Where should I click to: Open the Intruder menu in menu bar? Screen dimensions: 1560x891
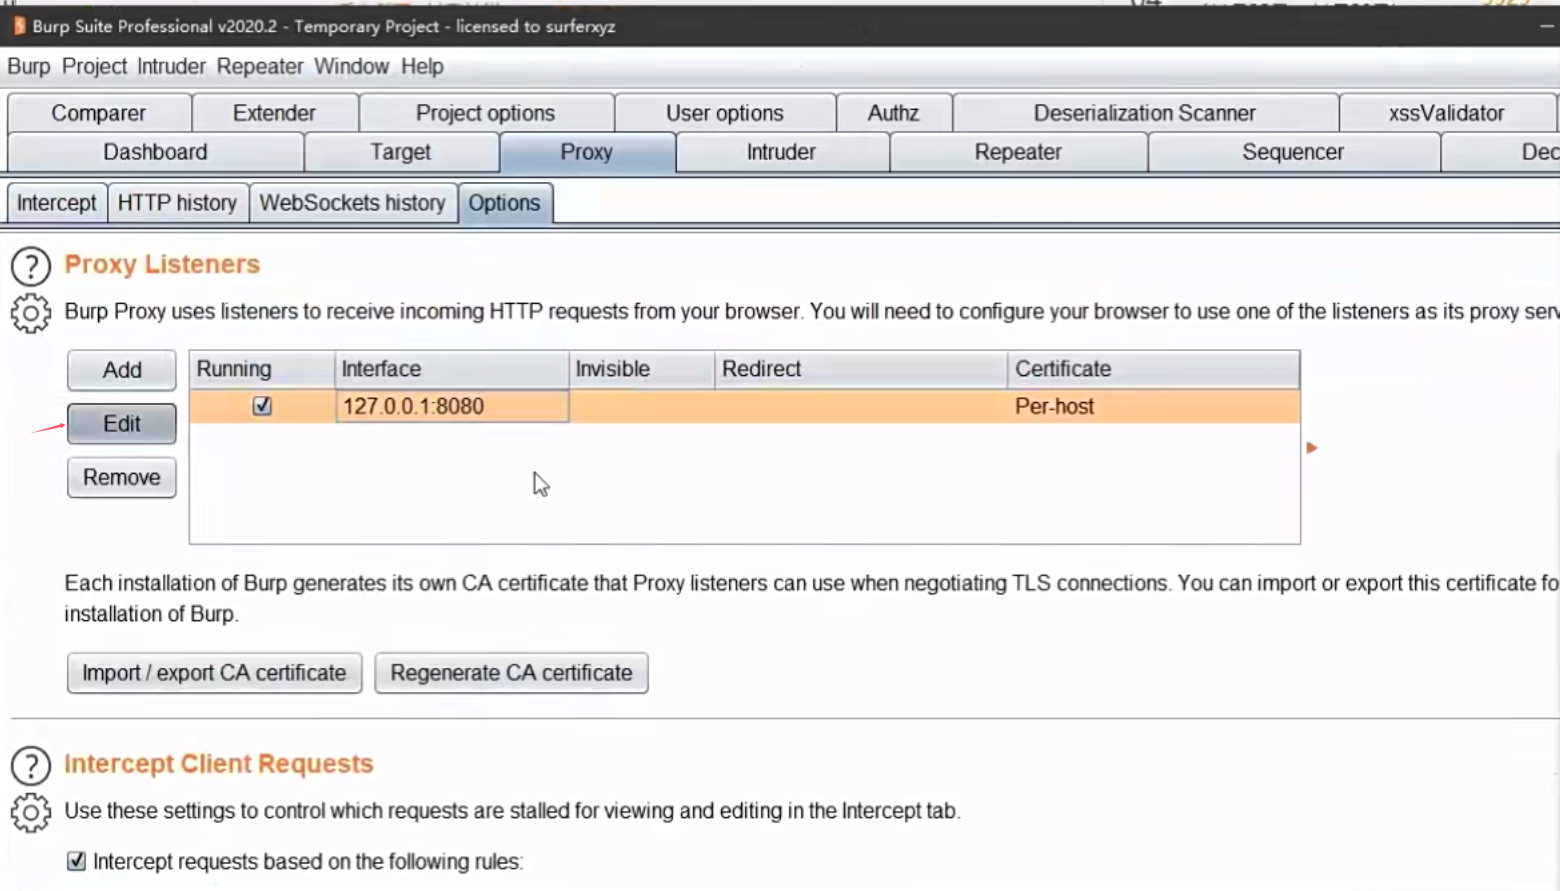tap(171, 66)
